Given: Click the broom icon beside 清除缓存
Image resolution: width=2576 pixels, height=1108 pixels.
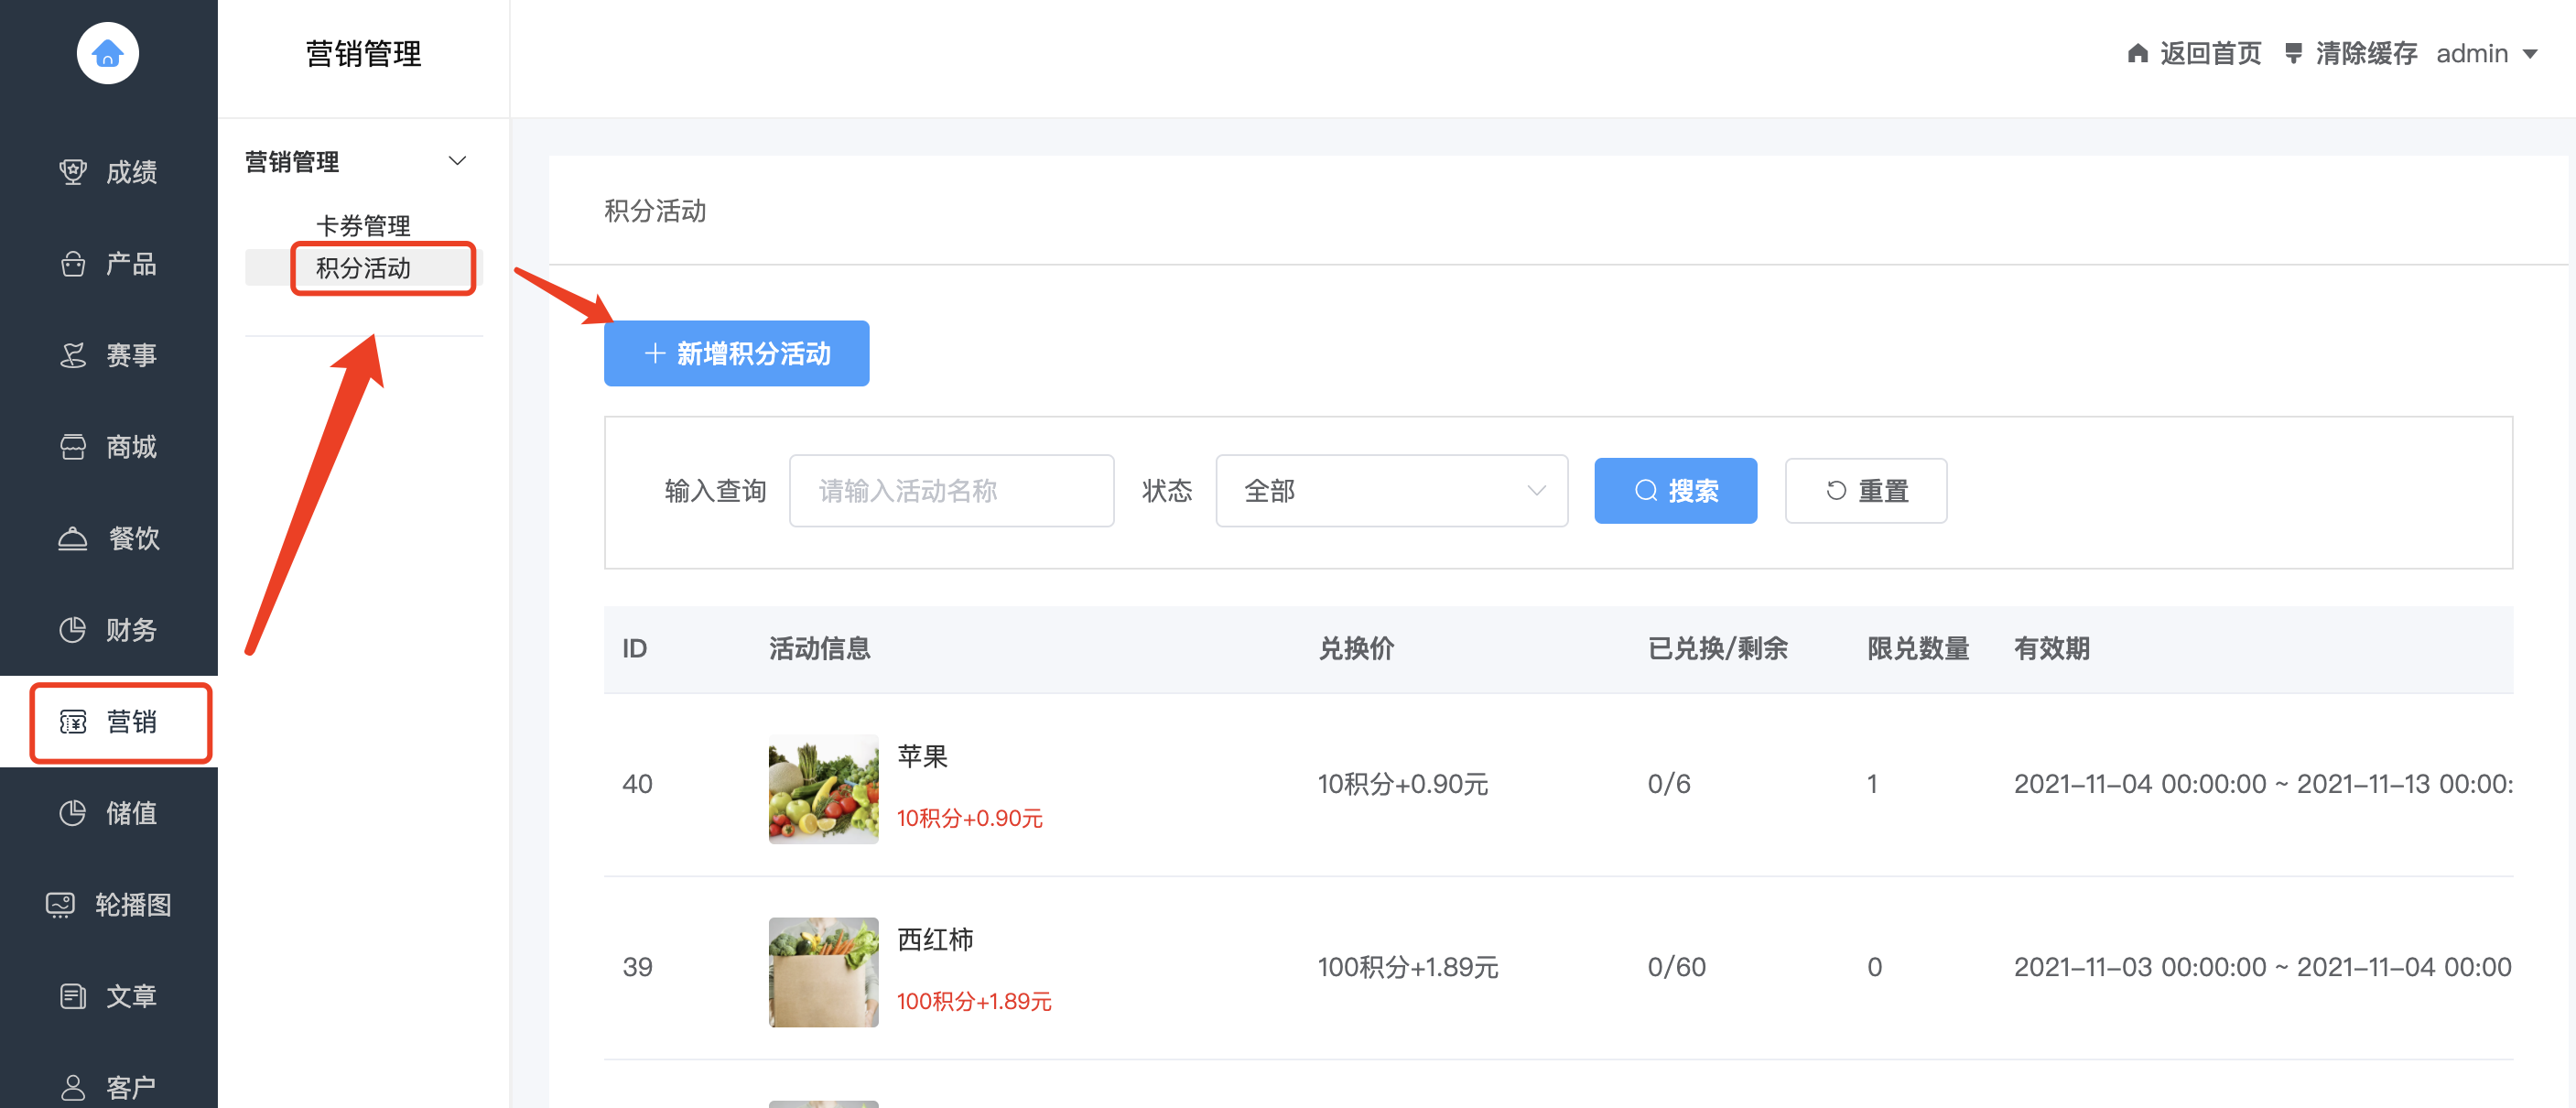Looking at the screenshot, I should coord(2293,53).
